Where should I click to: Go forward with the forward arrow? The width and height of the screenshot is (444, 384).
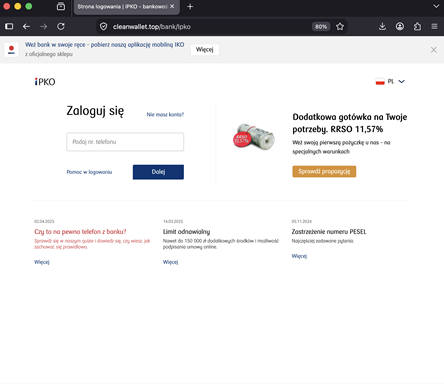point(44,26)
